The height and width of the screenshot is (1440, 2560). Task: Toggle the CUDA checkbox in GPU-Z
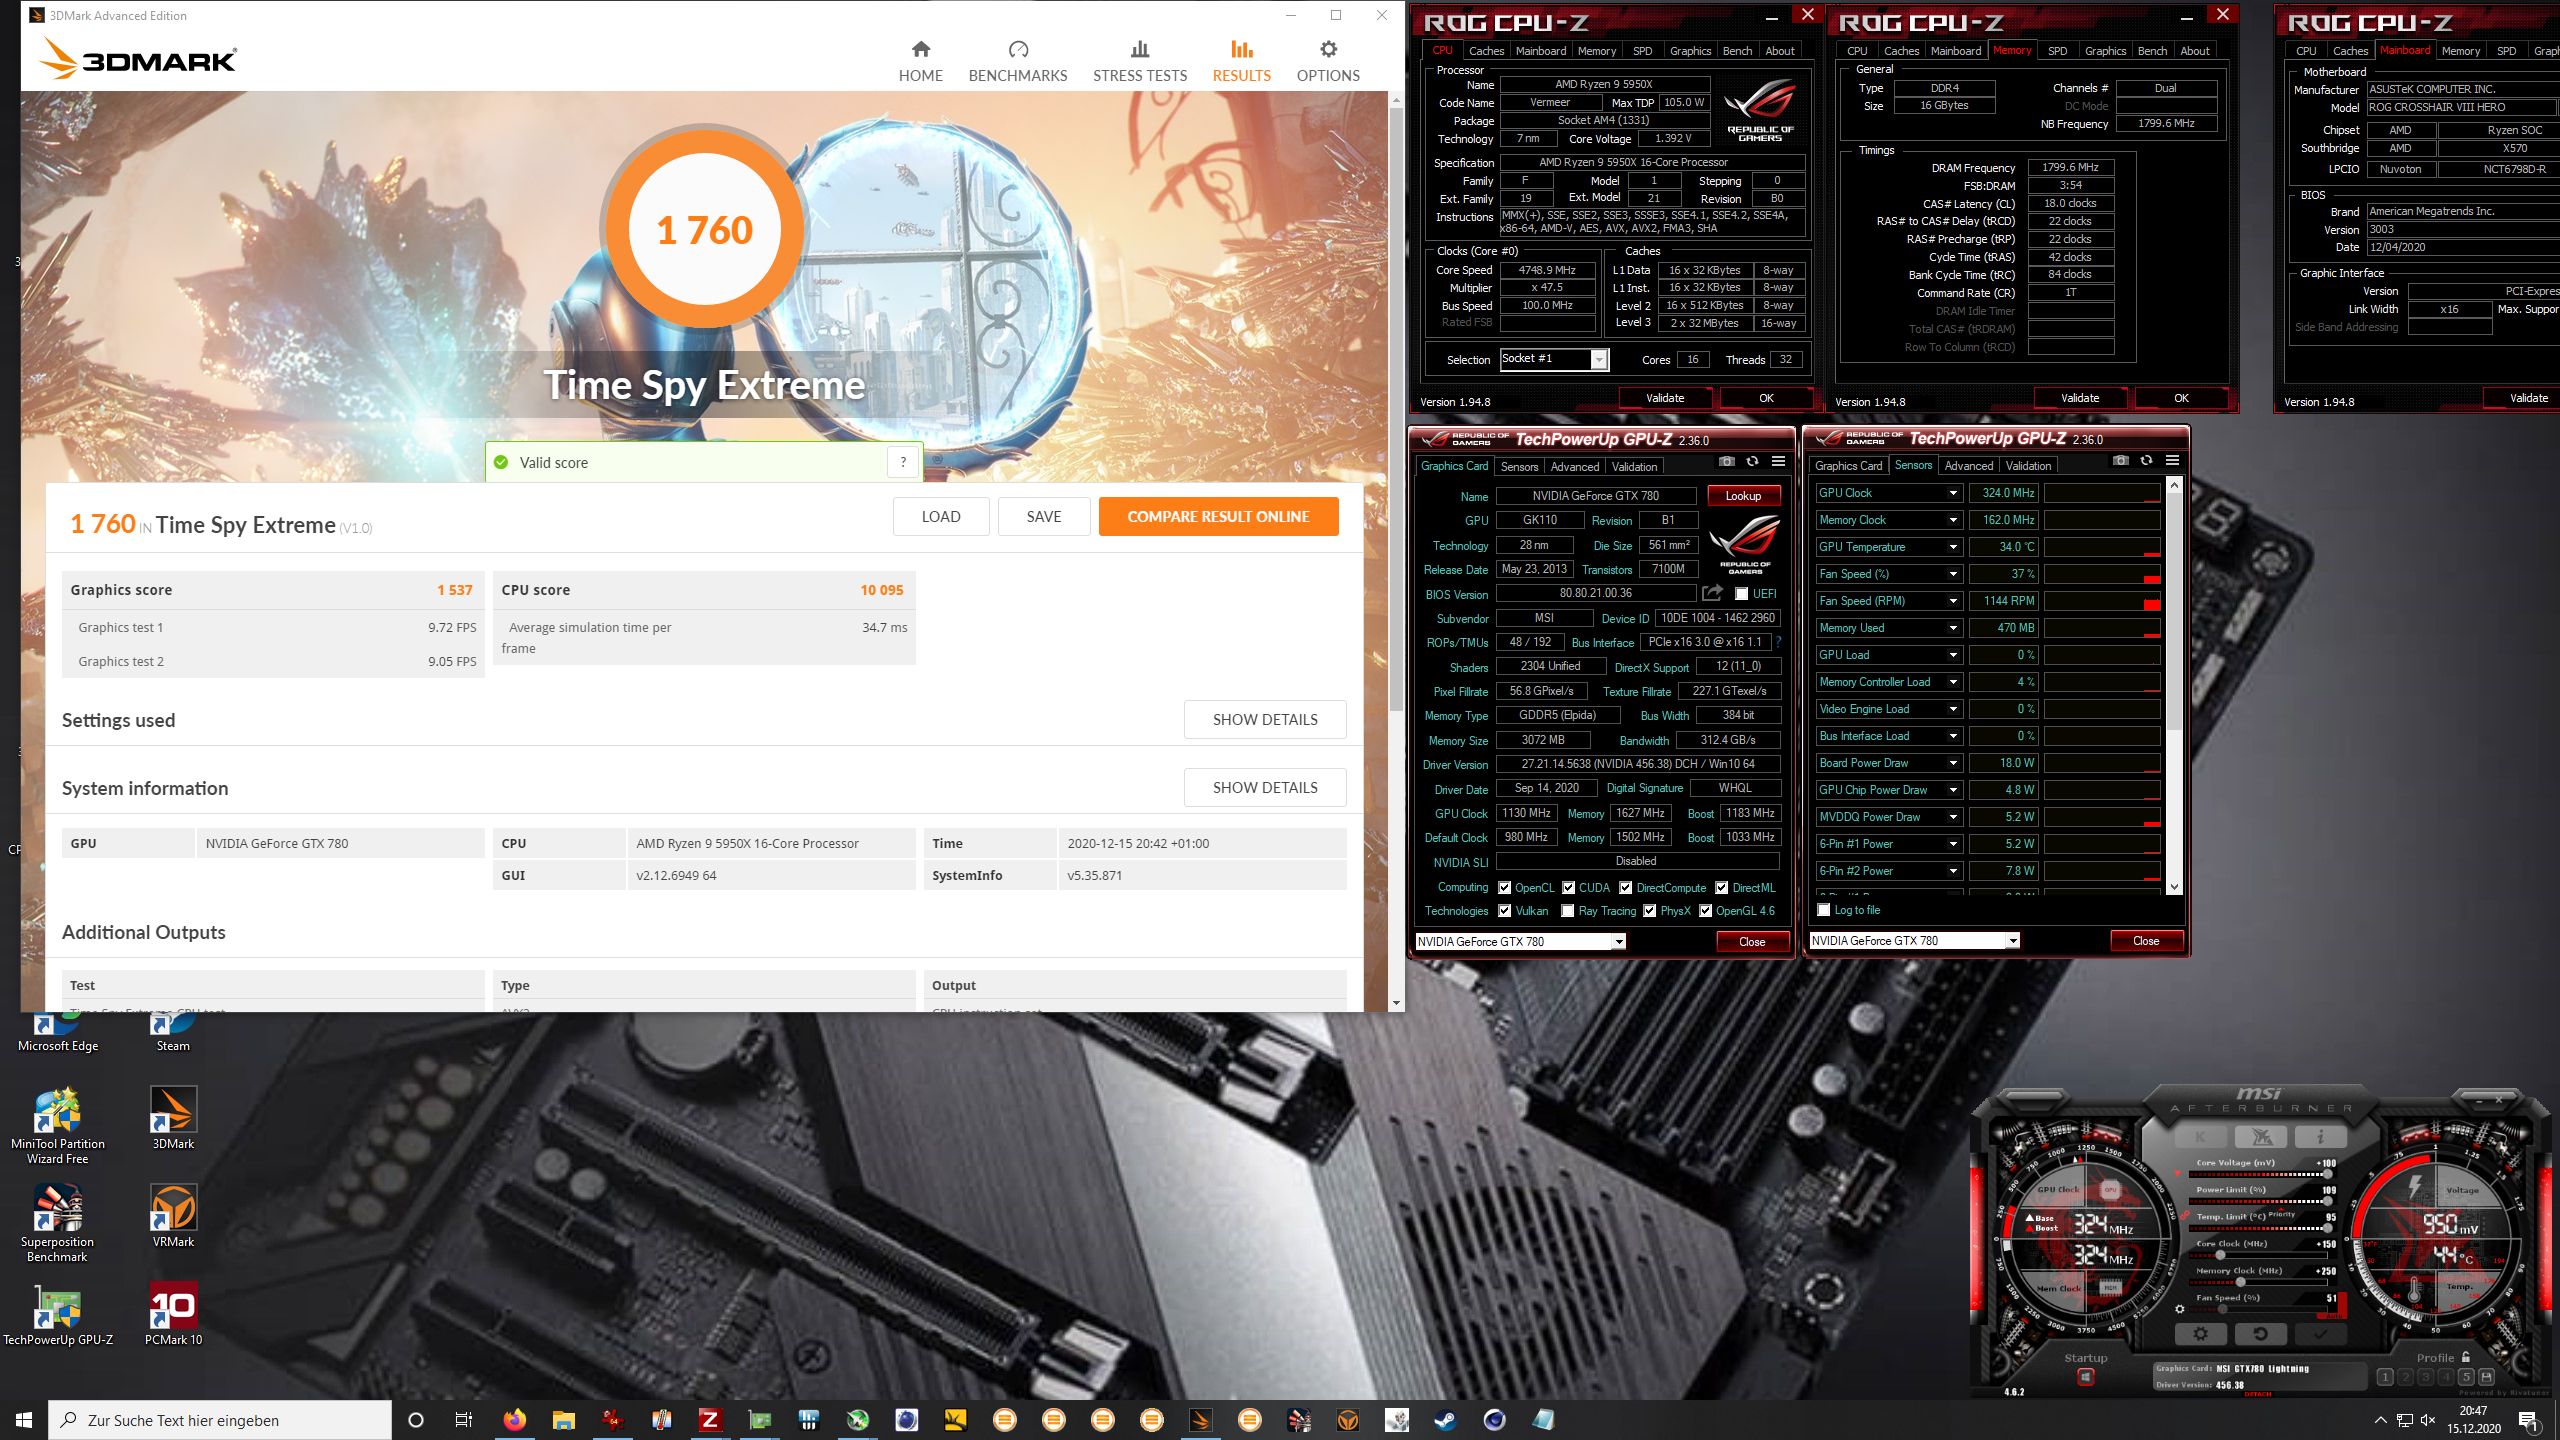click(x=1568, y=887)
